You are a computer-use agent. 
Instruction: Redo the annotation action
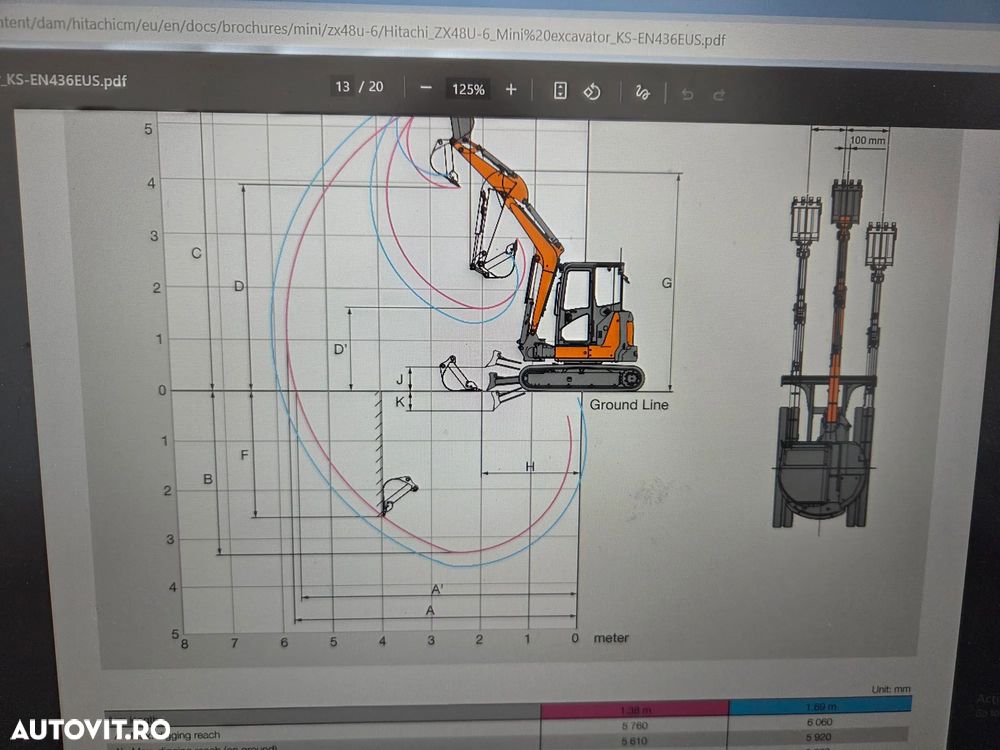pyautogui.click(x=719, y=96)
